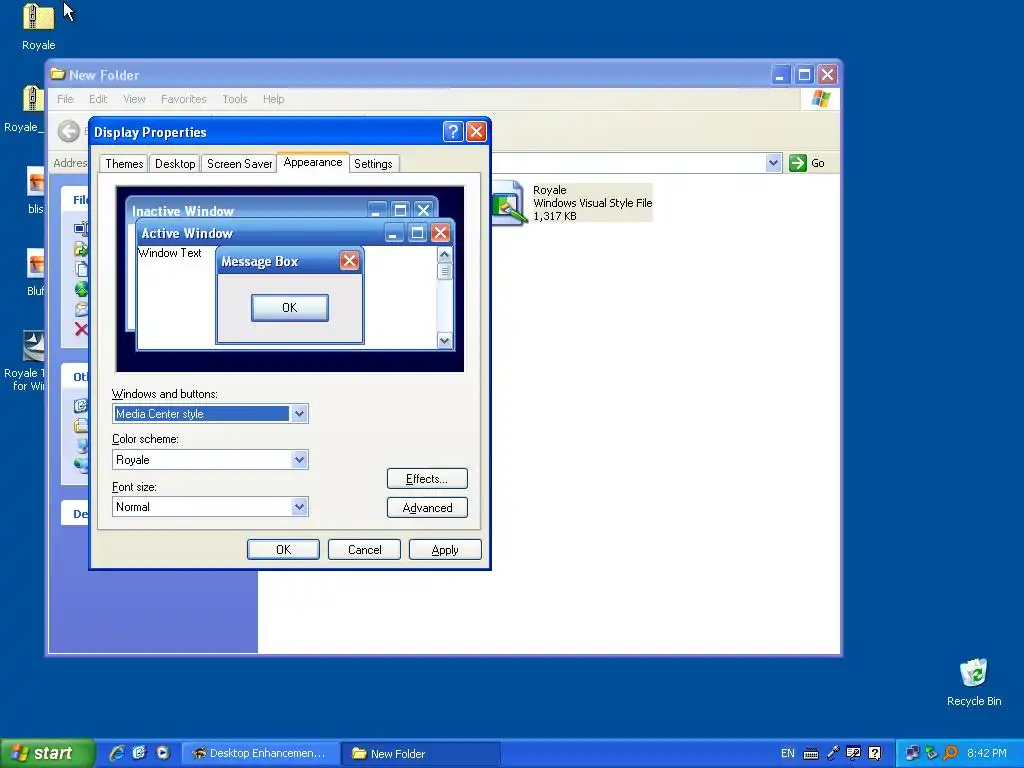This screenshot has height=768, width=1024.
Task: Open the Favorites menu
Action: tap(184, 99)
